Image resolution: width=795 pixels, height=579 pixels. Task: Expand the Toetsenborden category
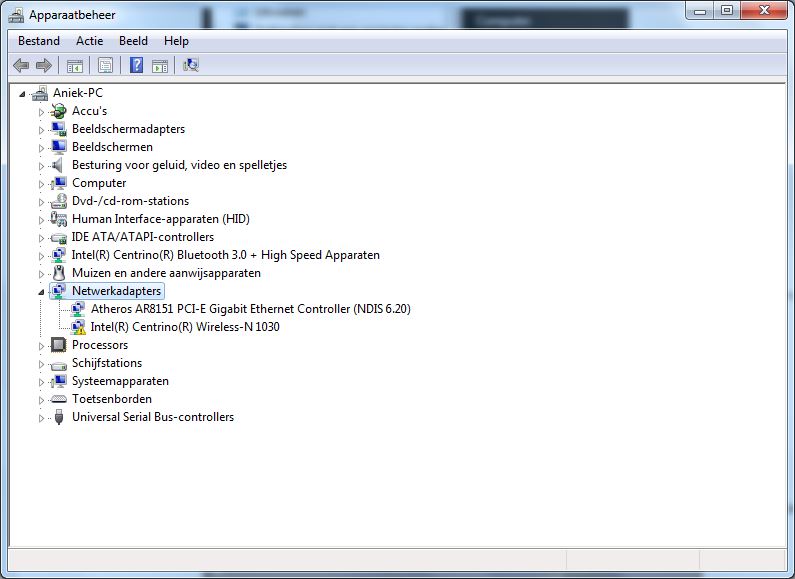coord(41,400)
